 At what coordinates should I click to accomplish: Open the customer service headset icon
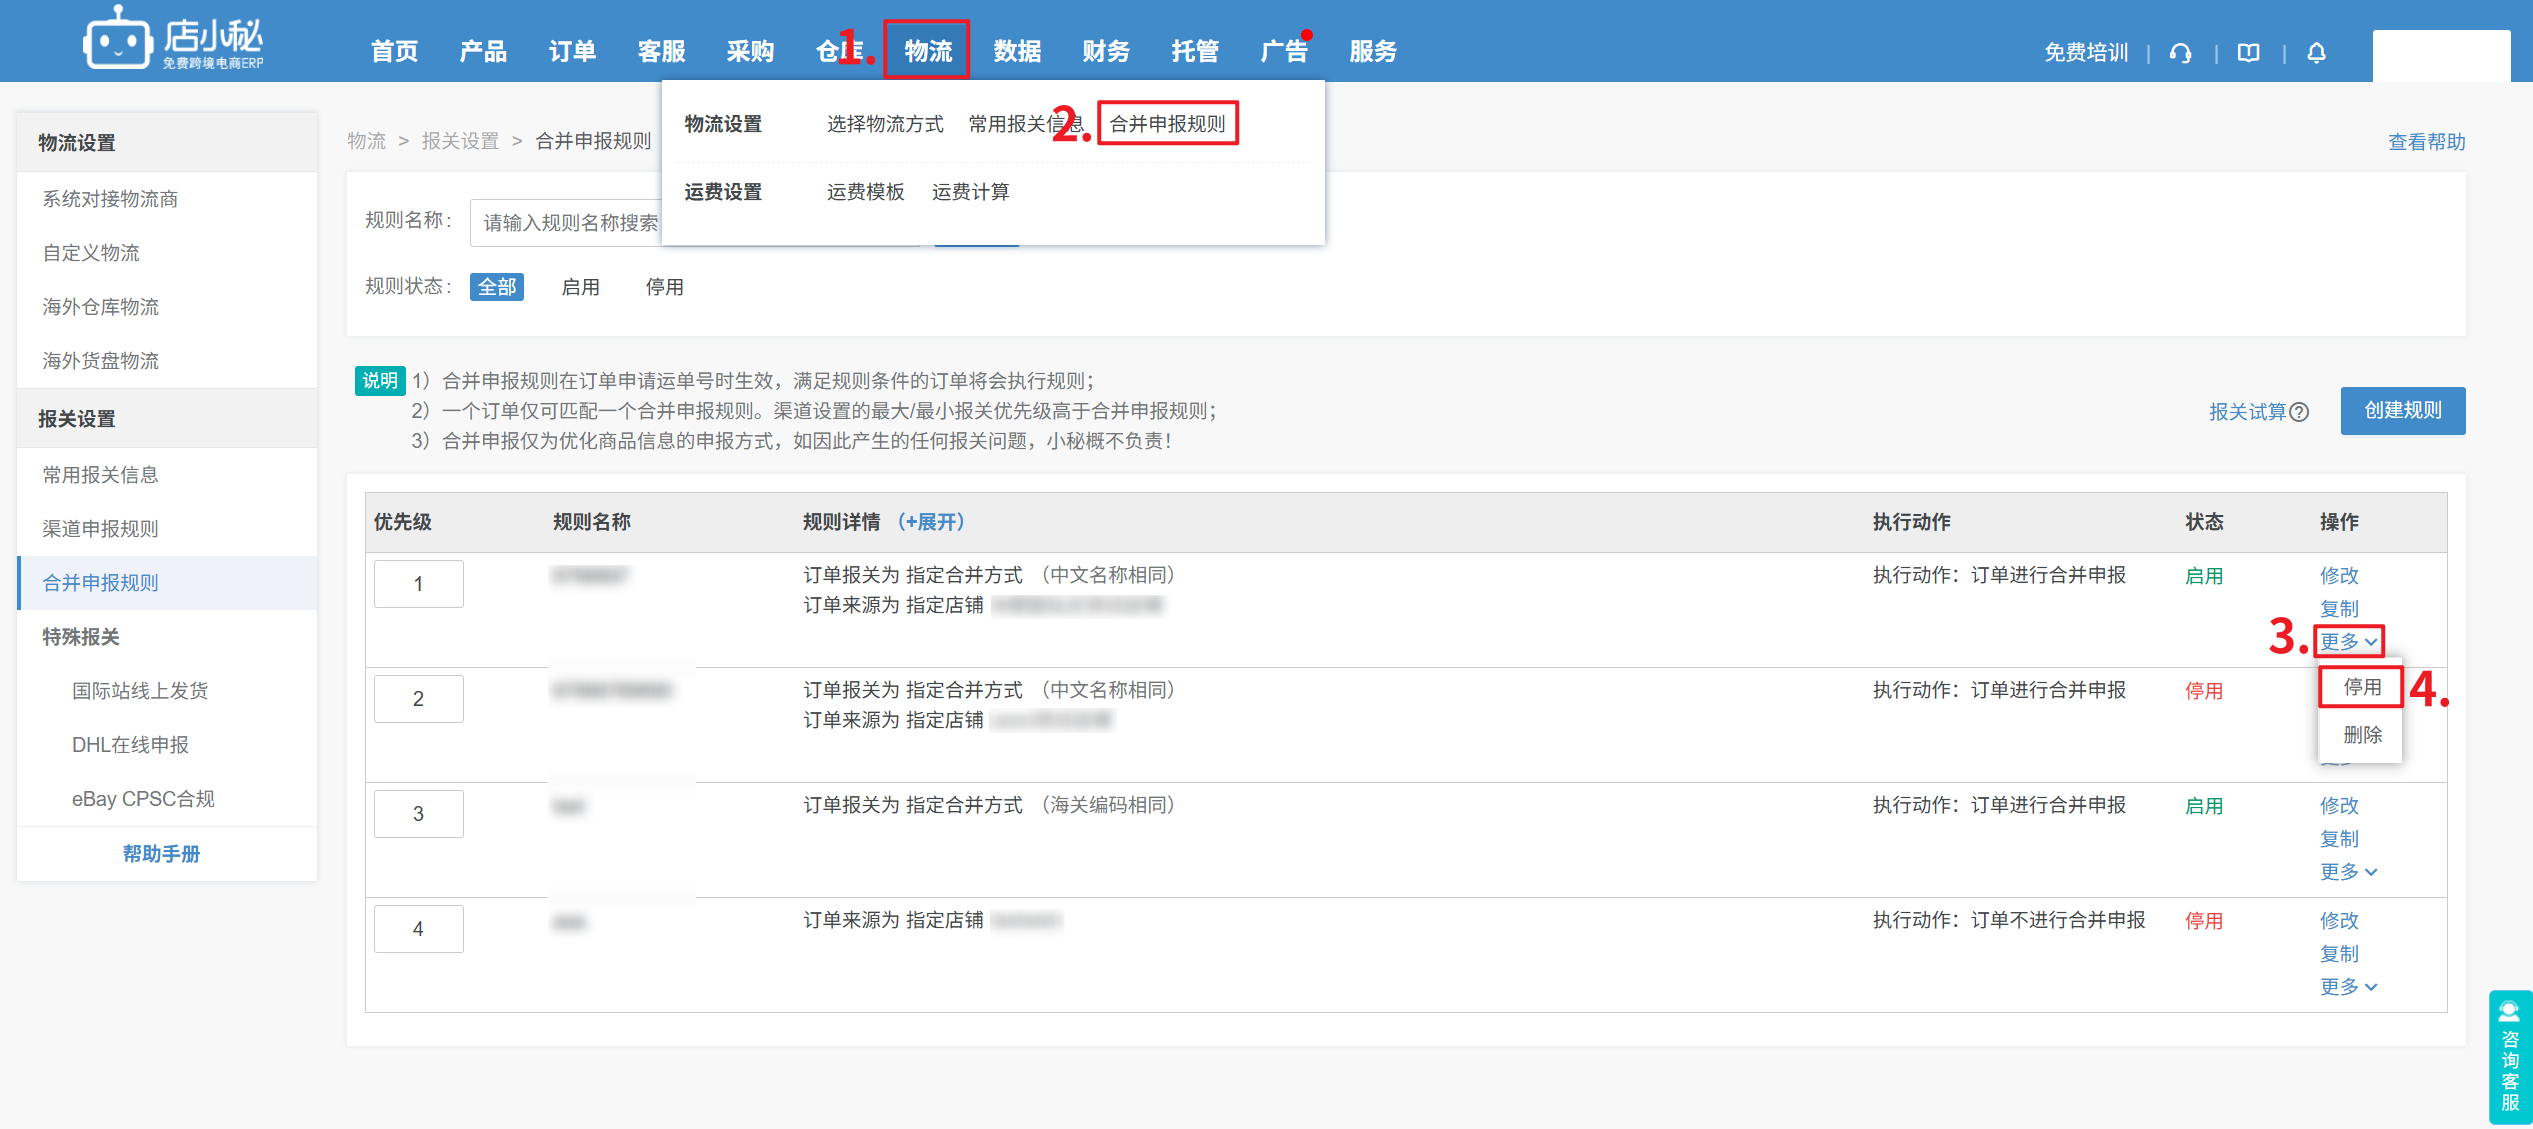coord(2181,53)
